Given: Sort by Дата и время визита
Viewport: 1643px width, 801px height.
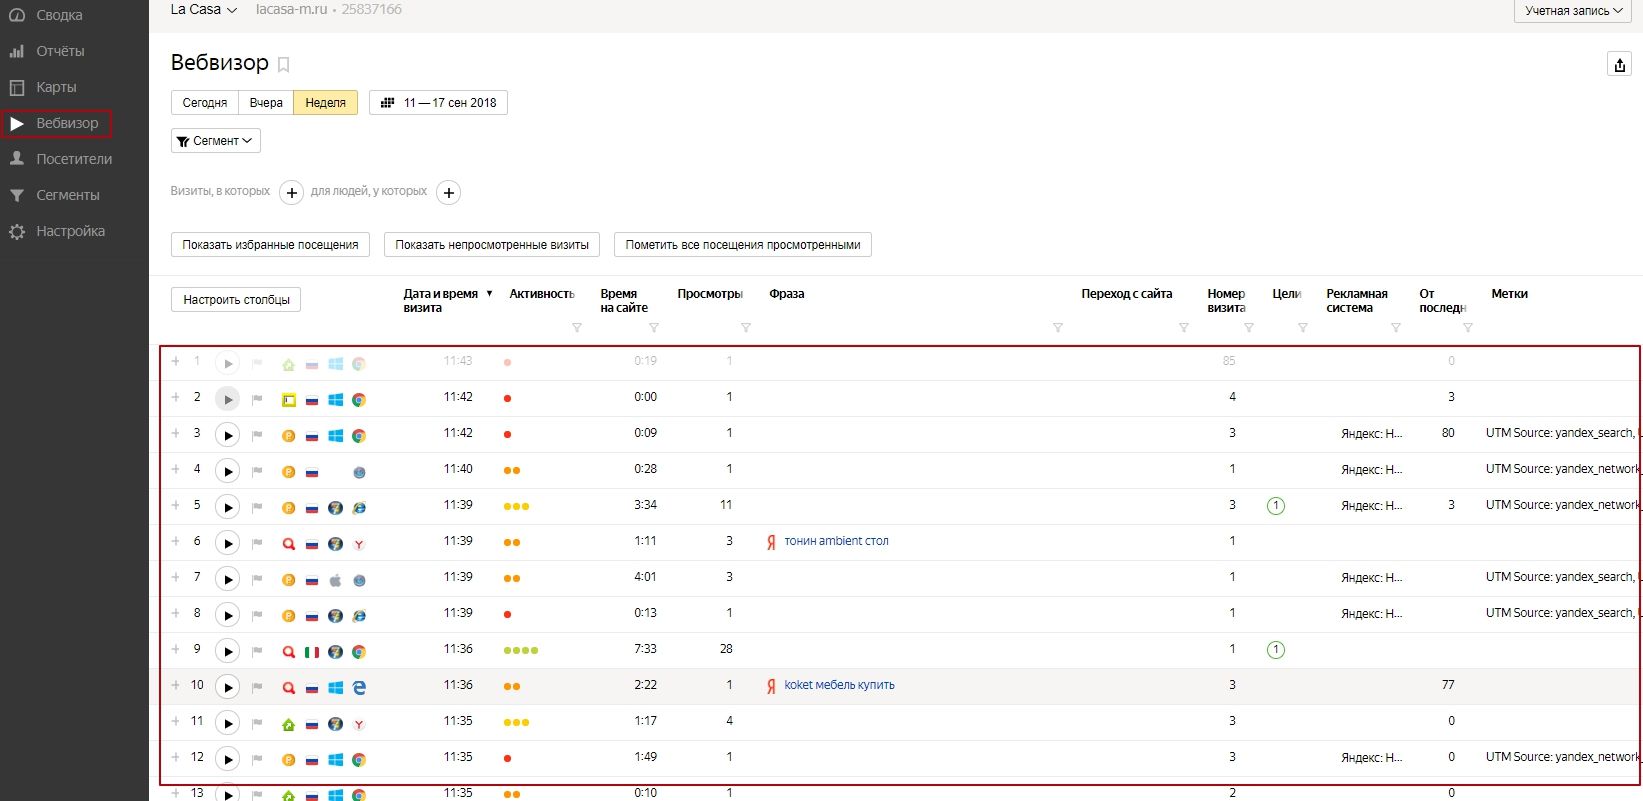Looking at the screenshot, I should [448, 301].
